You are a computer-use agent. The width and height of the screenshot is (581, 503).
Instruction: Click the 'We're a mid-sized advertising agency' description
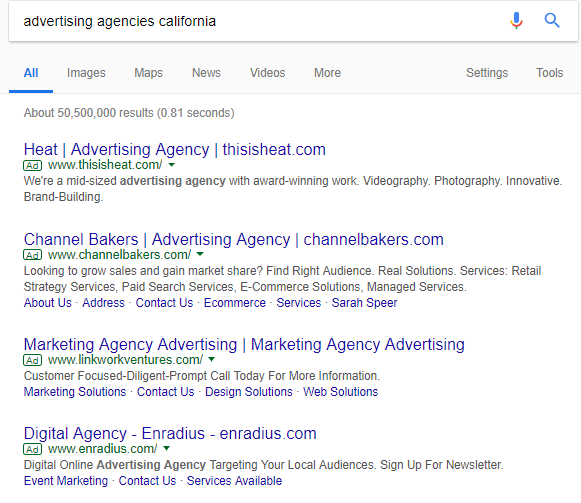click(293, 189)
